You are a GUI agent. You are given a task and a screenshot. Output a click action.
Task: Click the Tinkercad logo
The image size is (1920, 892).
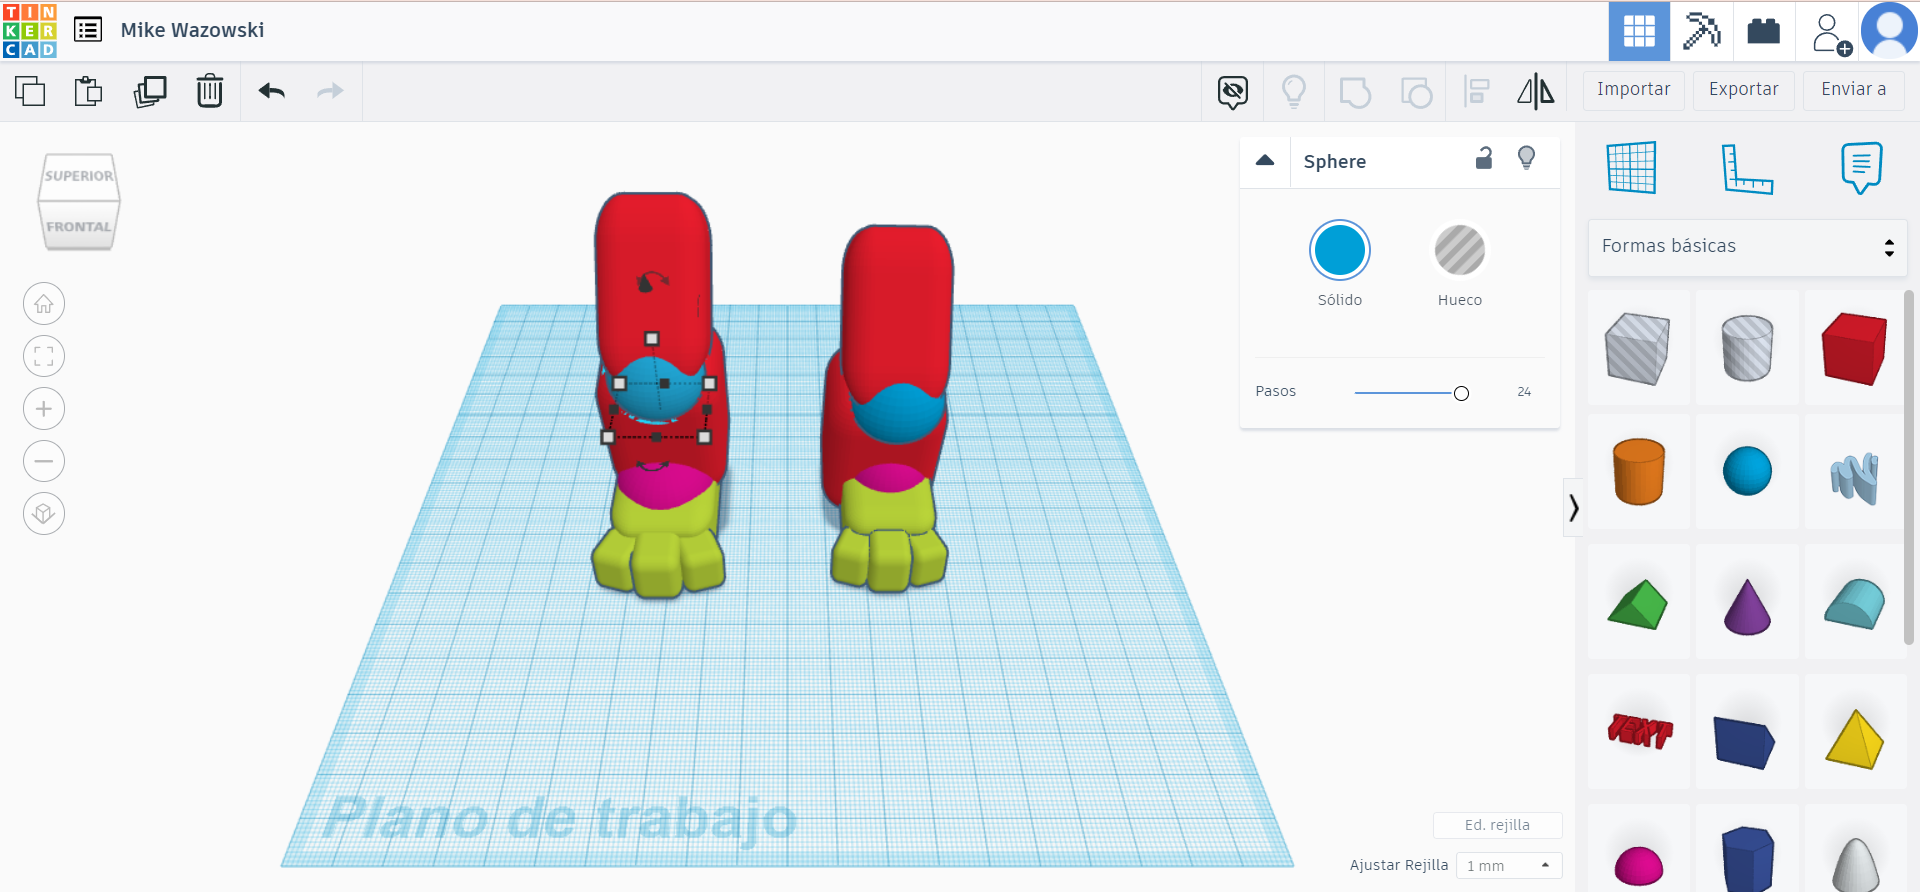(30, 30)
